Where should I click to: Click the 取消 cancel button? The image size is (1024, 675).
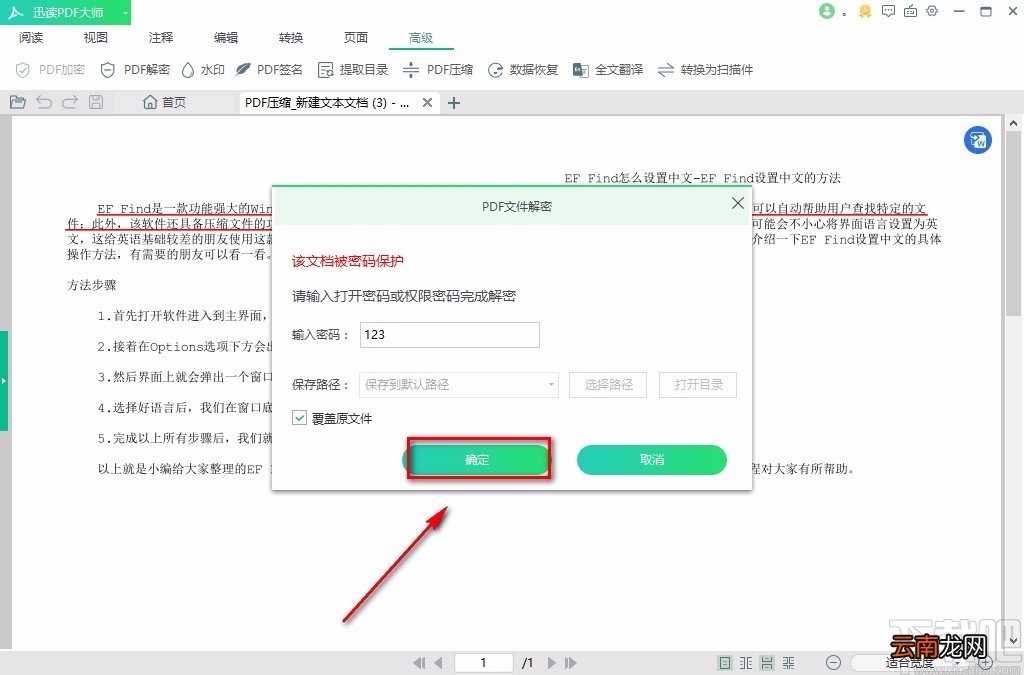[652, 460]
